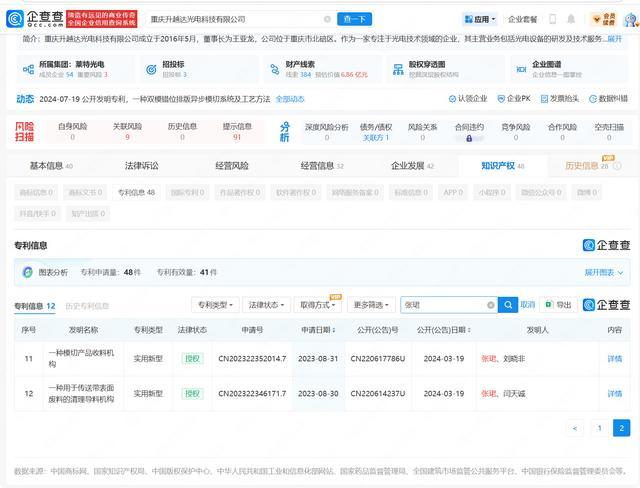Go to page 1 of patent list
Viewport: 640px width, 488px height.
point(599,428)
